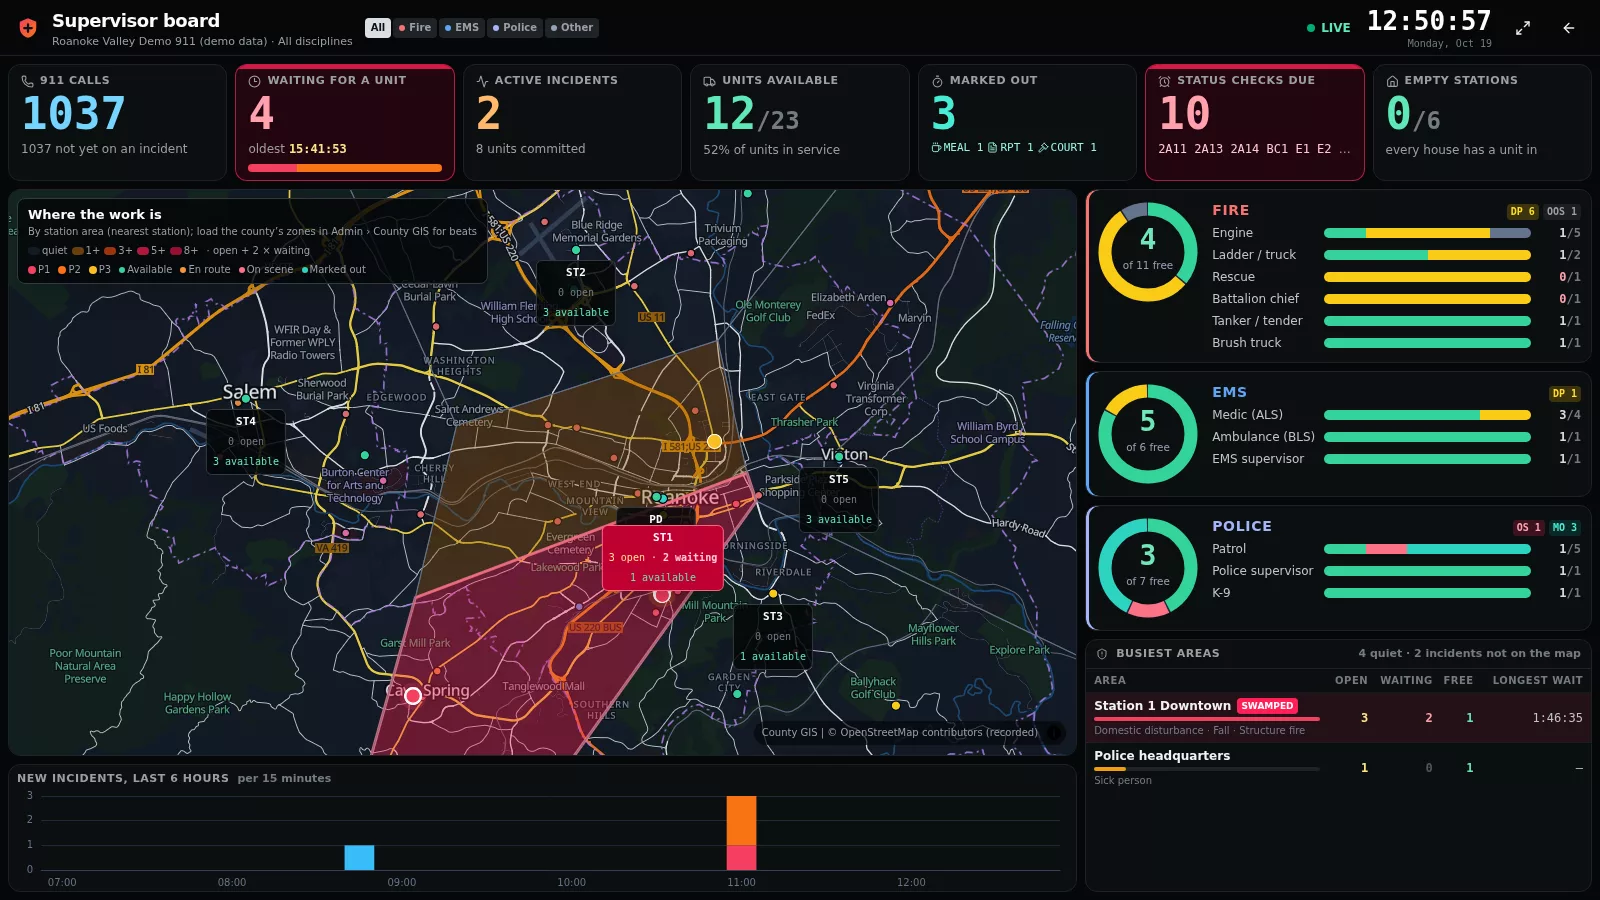Click the Fire donut showing 4 of 11 free
The height and width of the screenshot is (900, 1600).
(1148, 252)
